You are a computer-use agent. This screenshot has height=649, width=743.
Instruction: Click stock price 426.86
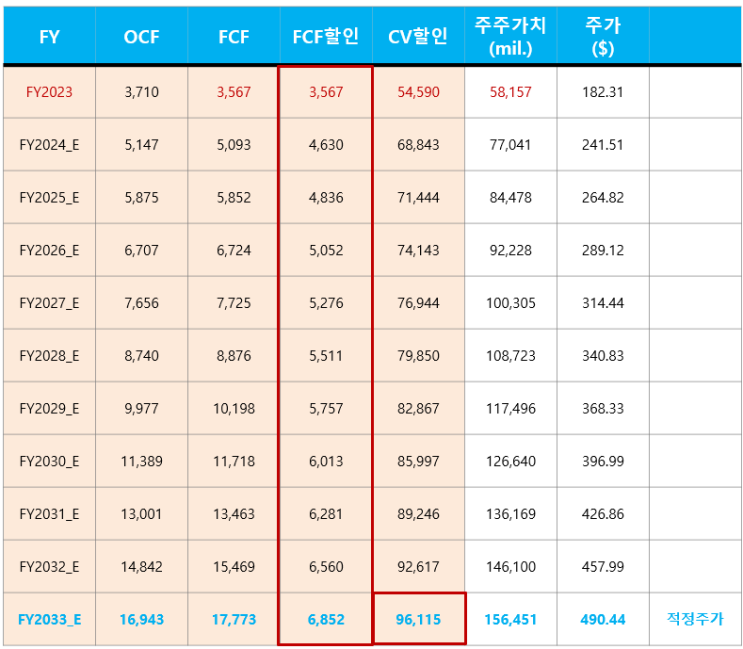coord(603,514)
